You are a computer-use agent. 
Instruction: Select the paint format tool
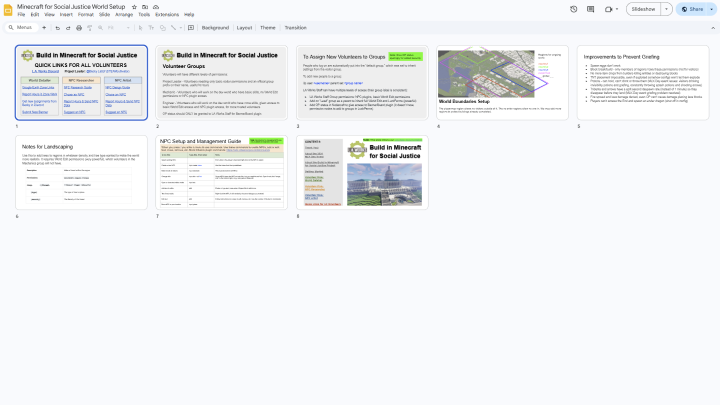click(90, 28)
